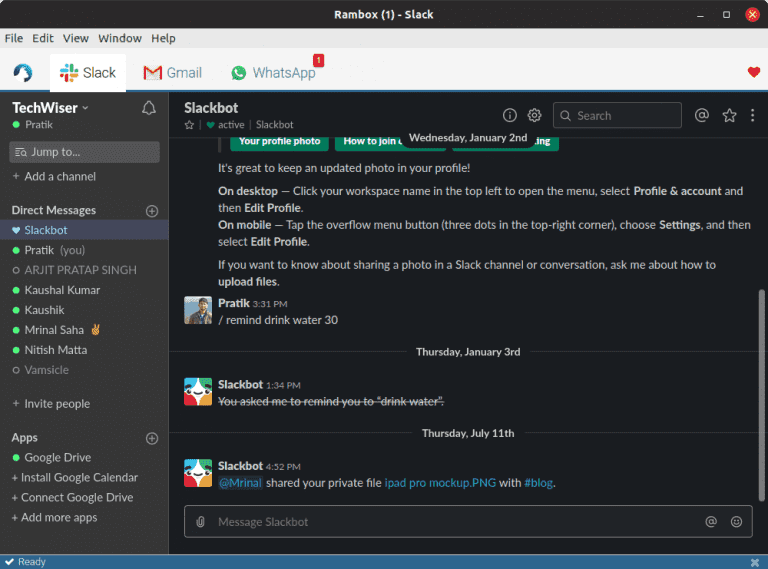768x569 pixels.
Task: Click Add more apps
Action: [x=54, y=518]
